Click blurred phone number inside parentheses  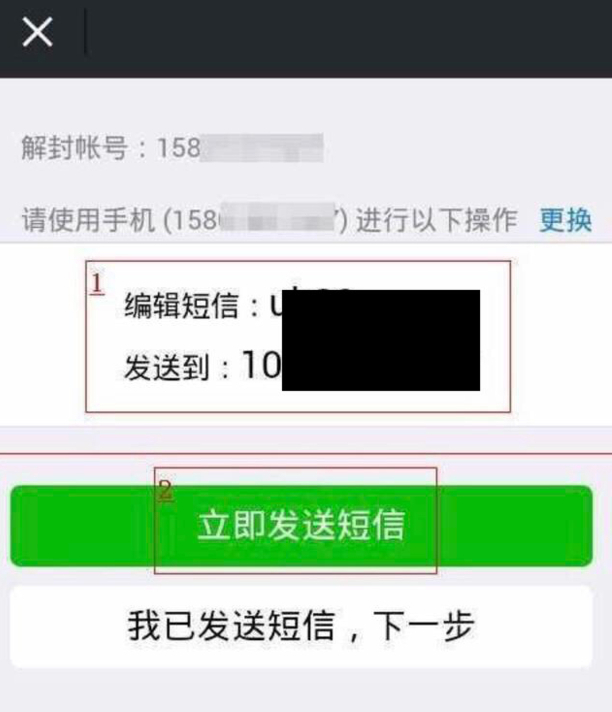coord(277,220)
